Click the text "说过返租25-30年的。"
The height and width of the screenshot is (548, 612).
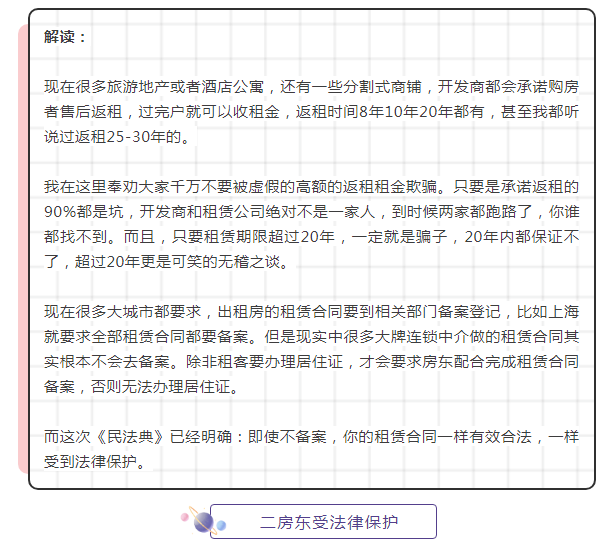[x=117, y=137]
